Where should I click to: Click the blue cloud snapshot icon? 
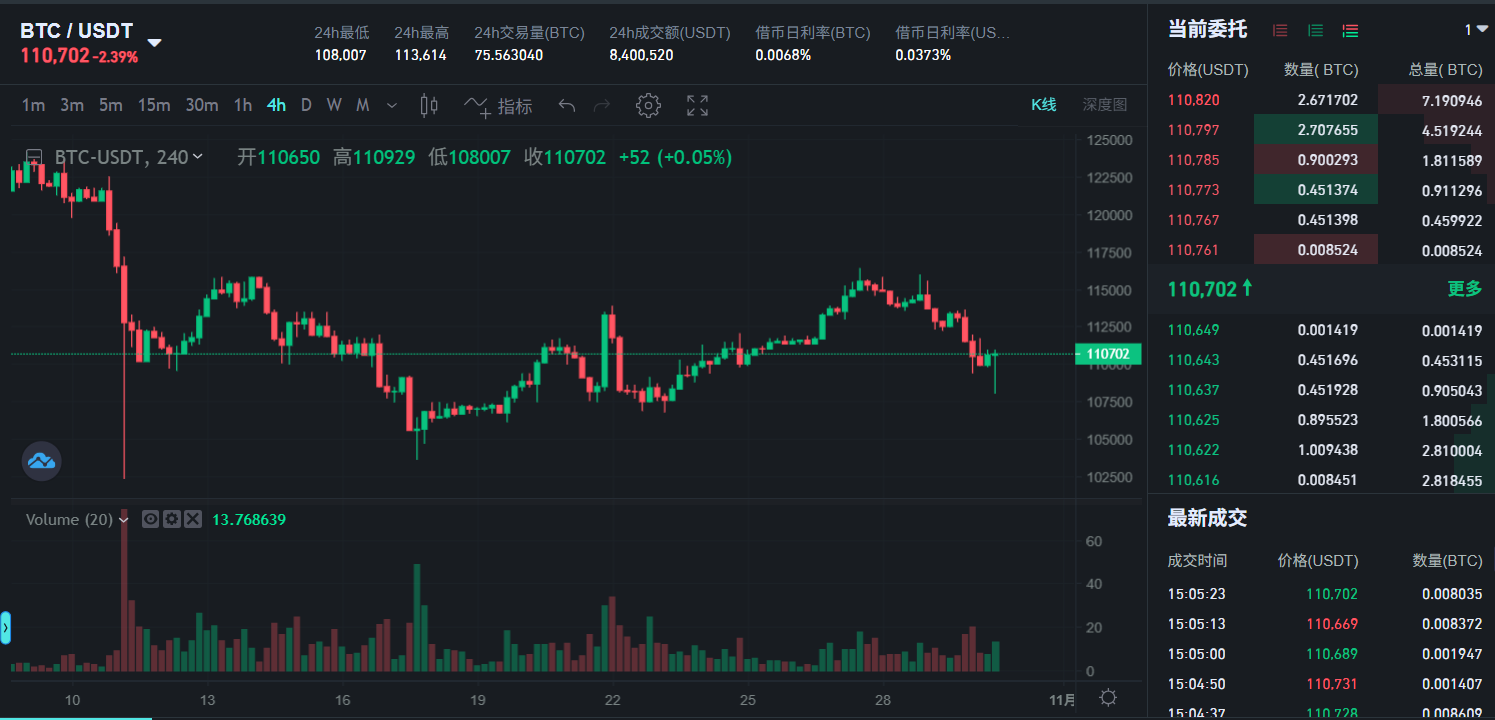tap(42, 461)
